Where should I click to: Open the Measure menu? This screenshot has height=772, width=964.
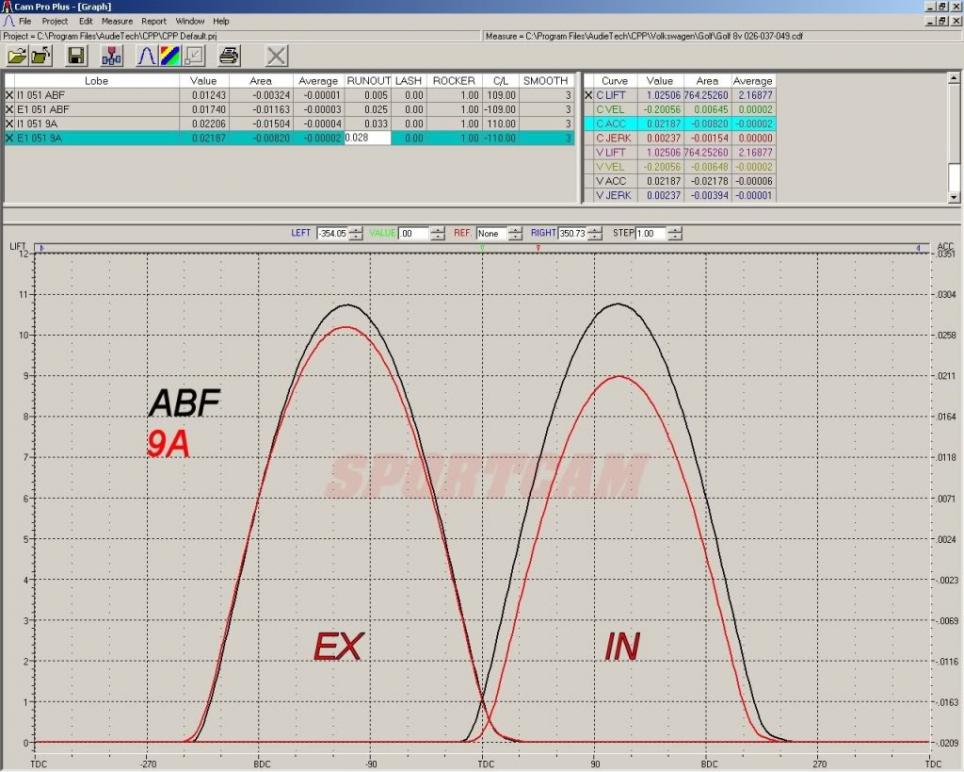117,21
